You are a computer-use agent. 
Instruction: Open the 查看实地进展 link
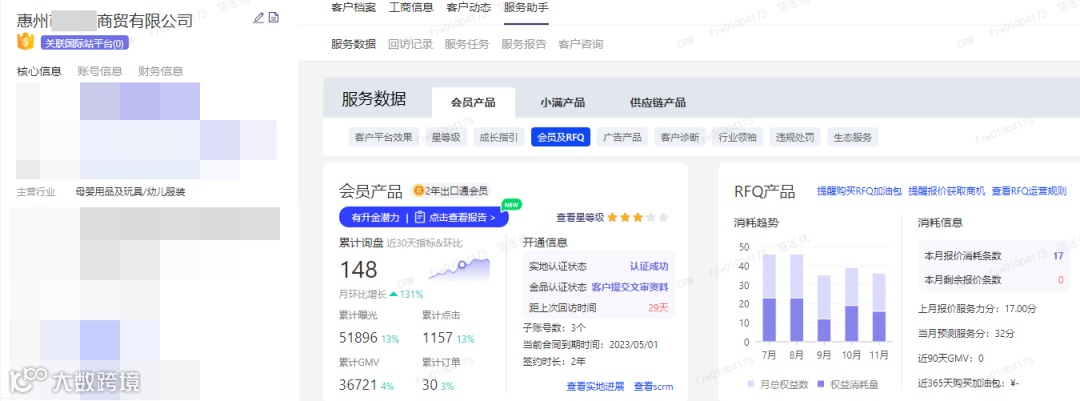click(x=595, y=386)
